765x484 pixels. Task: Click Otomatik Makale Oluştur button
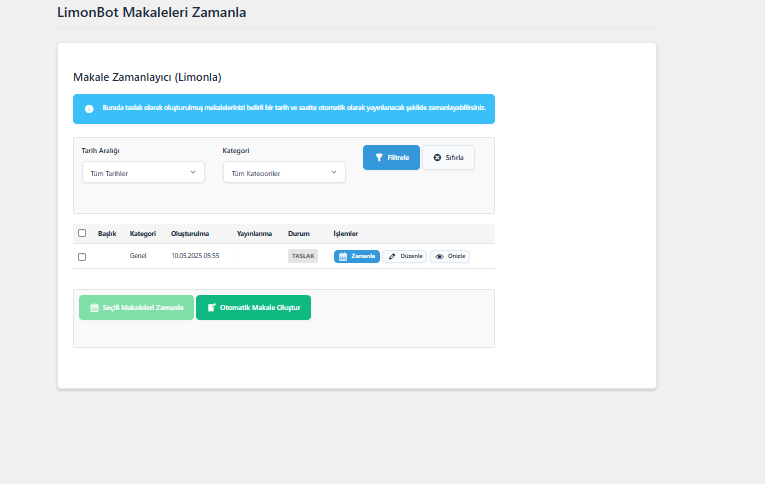coord(253,307)
